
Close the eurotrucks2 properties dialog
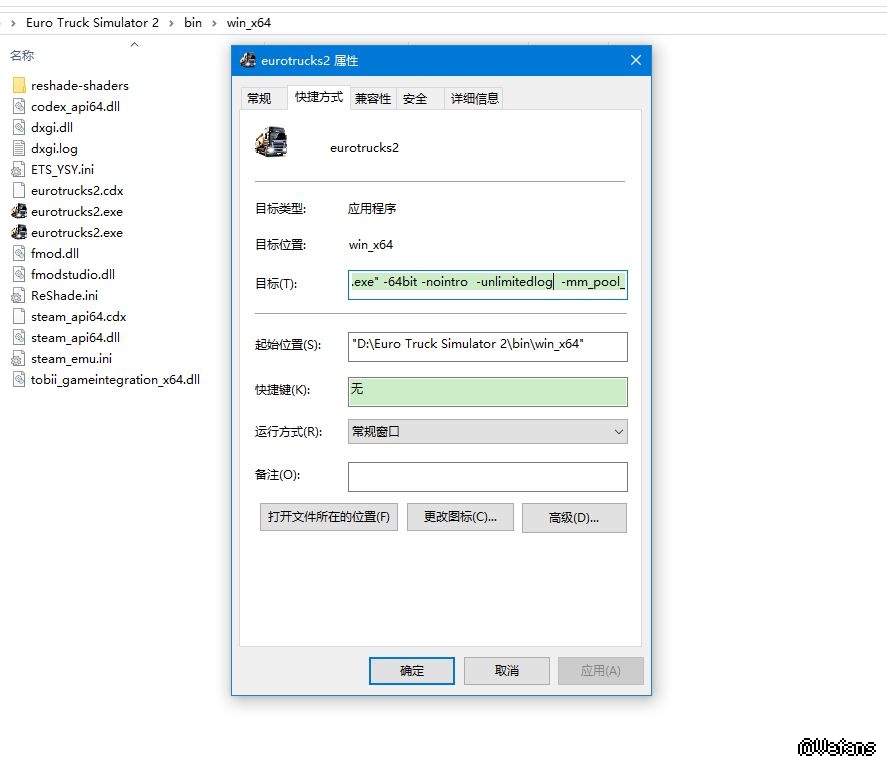636,60
